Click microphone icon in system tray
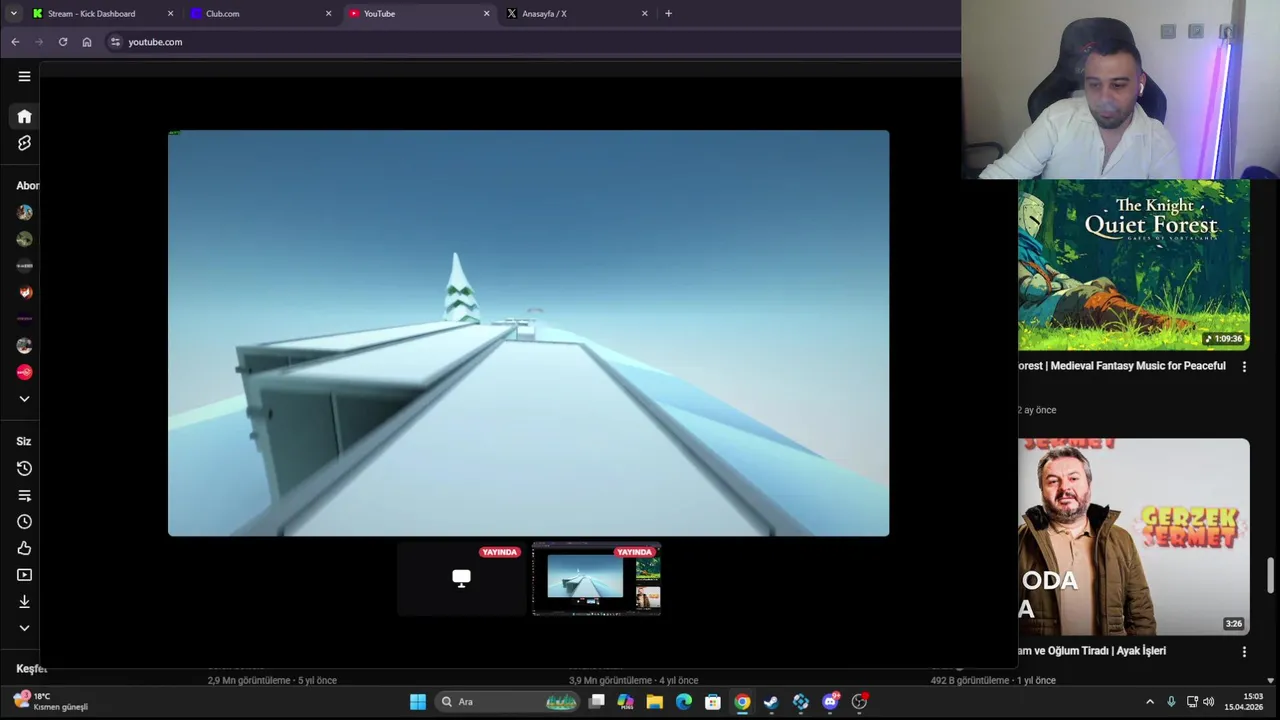Image resolution: width=1280 pixels, height=720 pixels. coord(1171,702)
